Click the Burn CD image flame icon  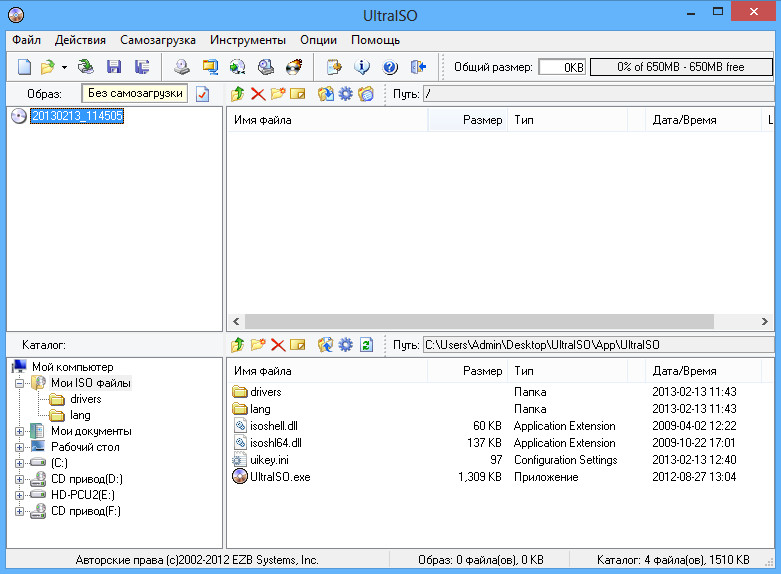click(294, 67)
